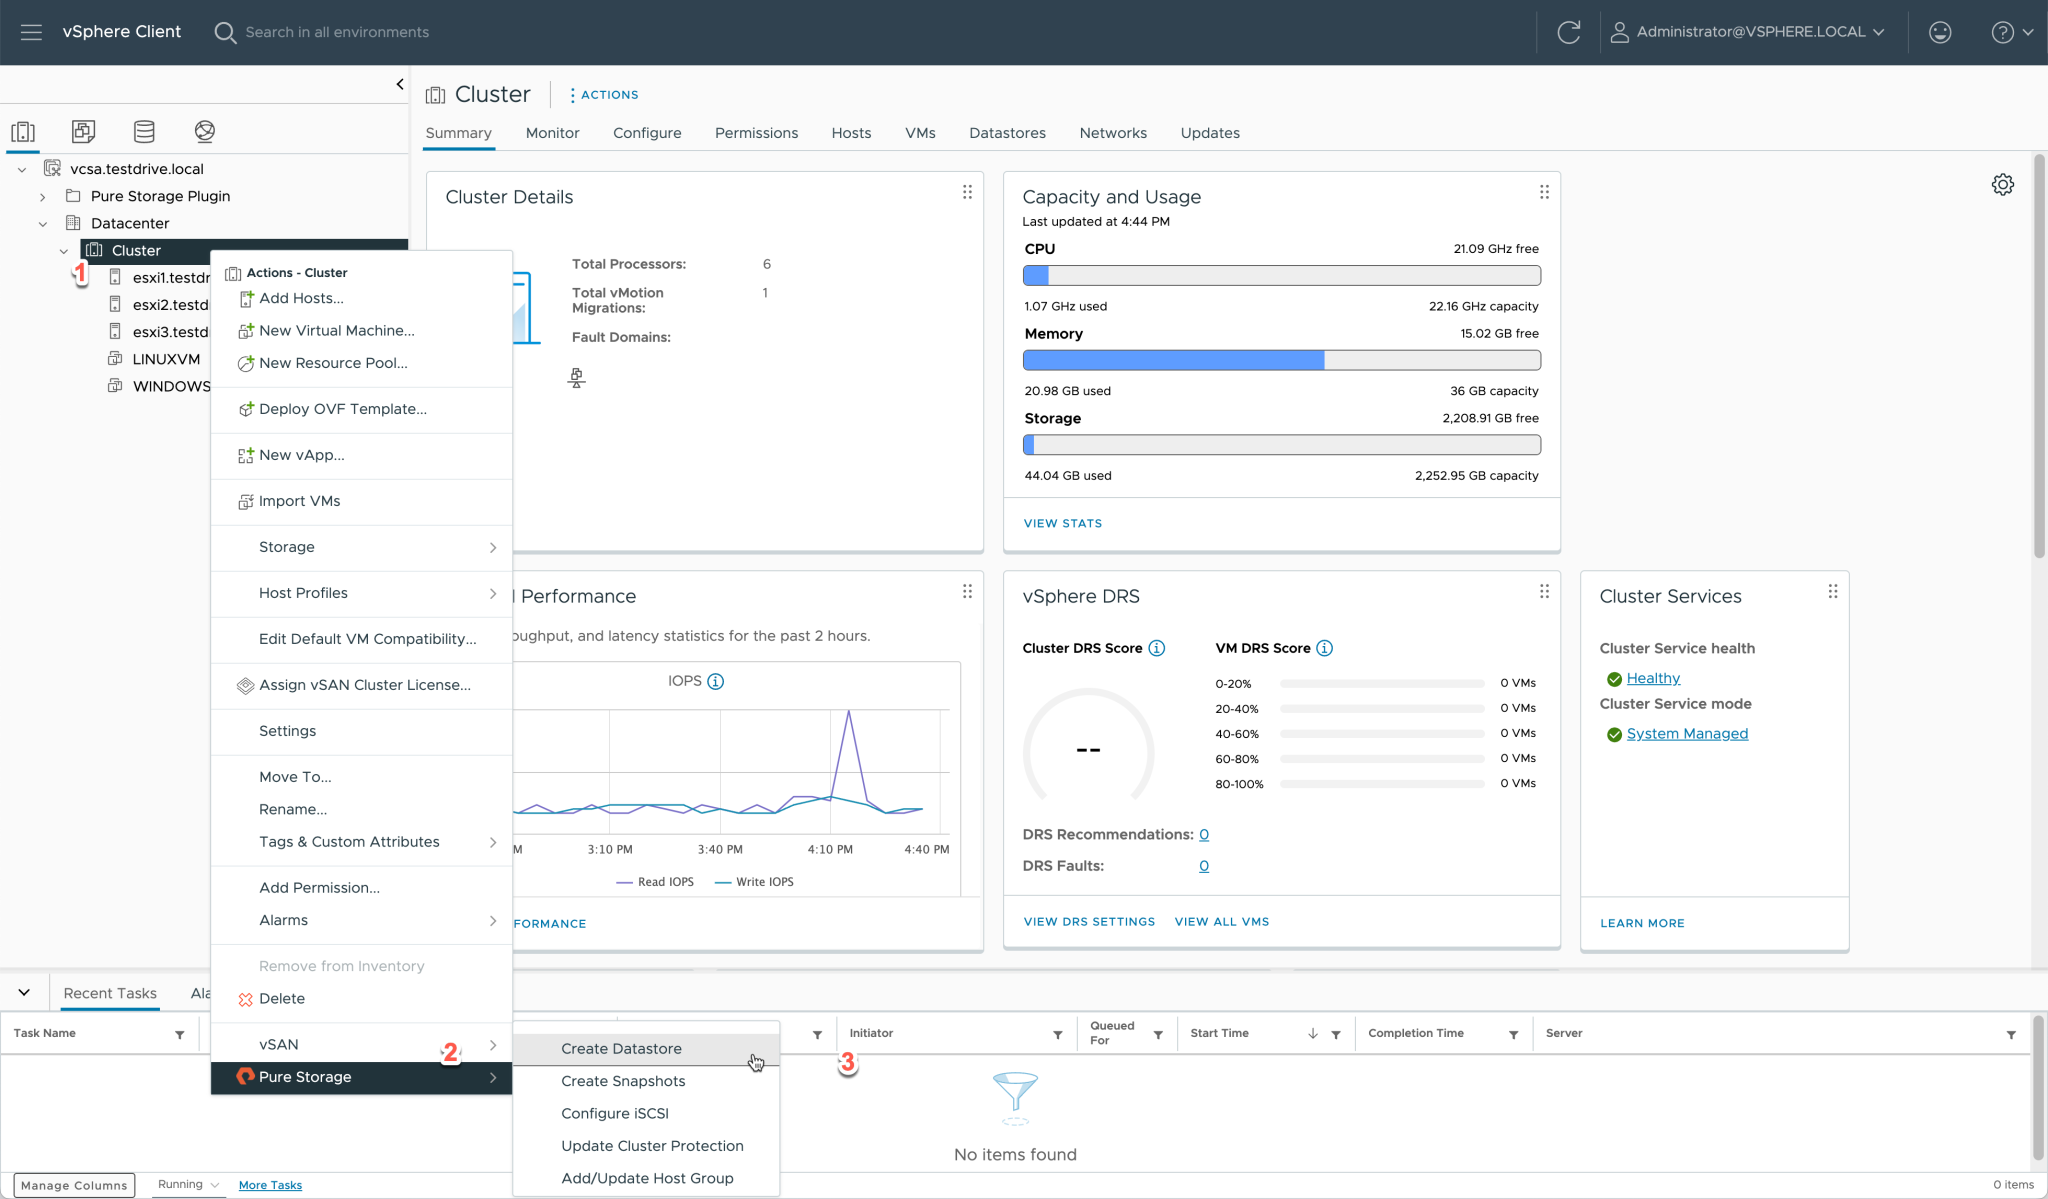Click the Memory usage bar
The width and height of the screenshot is (2048, 1199).
(x=1281, y=360)
